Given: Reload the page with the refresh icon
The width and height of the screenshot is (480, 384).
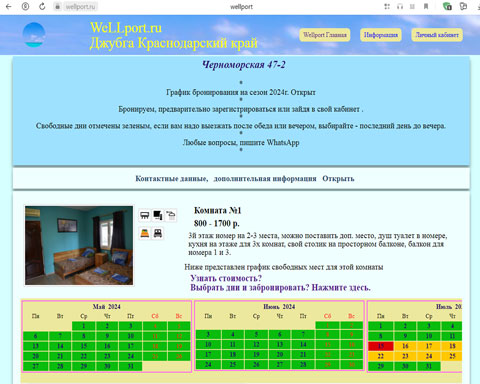Looking at the screenshot, I should (x=42, y=6).
